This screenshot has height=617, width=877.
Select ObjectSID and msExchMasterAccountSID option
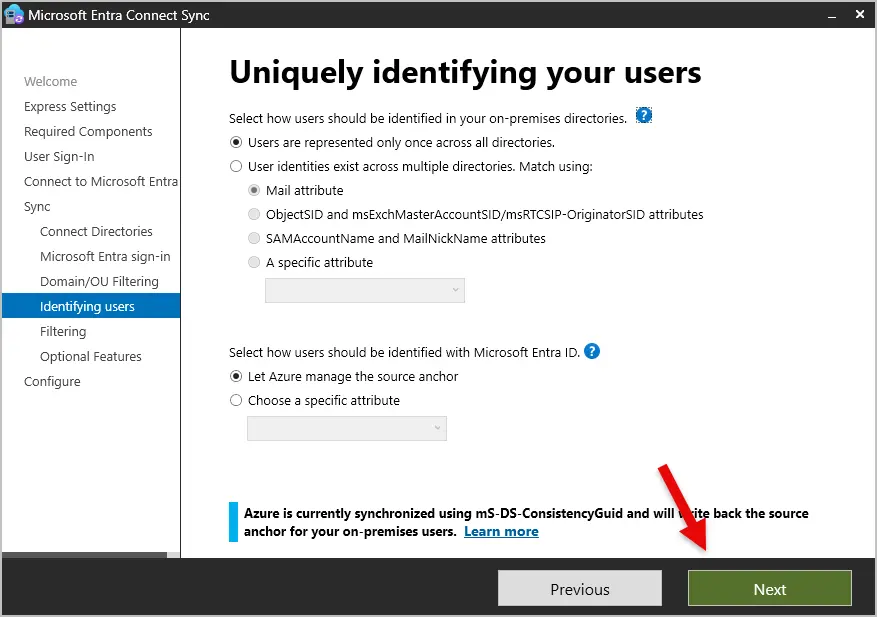tap(254, 214)
